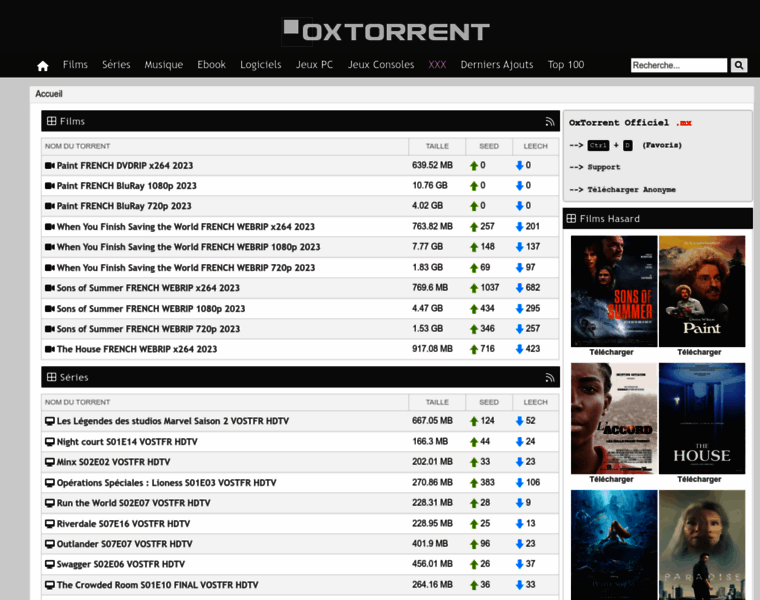Open the Films menu
Image resolution: width=760 pixels, height=600 pixels.
pyautogui.click(x=75, y=64)
